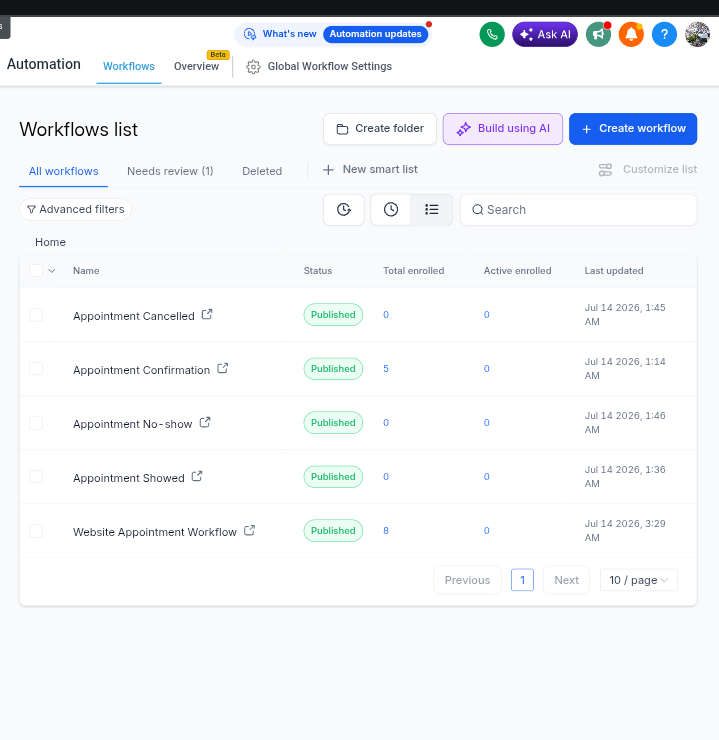Open the Overview beta tab
The image size is (719, 740).
coord(196,67)
